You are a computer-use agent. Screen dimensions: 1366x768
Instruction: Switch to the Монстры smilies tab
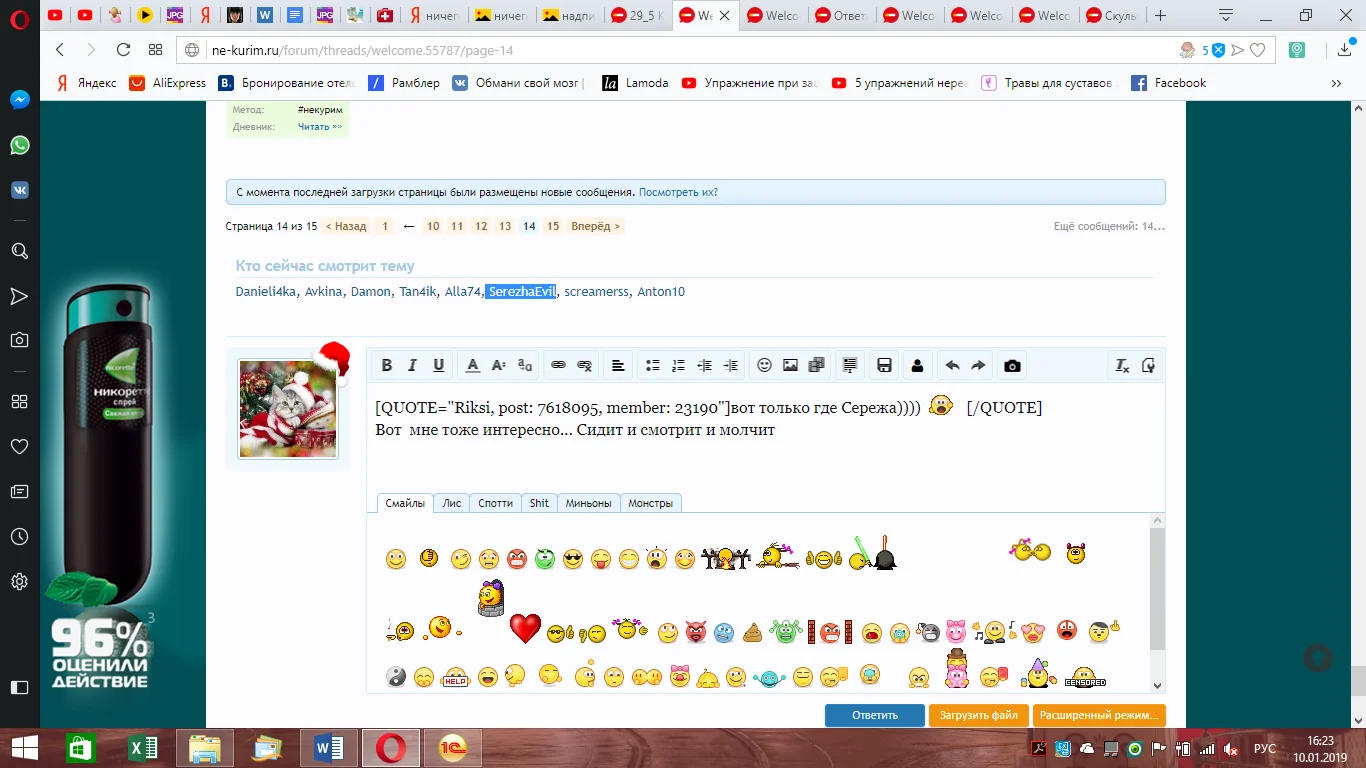pyautogui.click(x=651, y=503)
